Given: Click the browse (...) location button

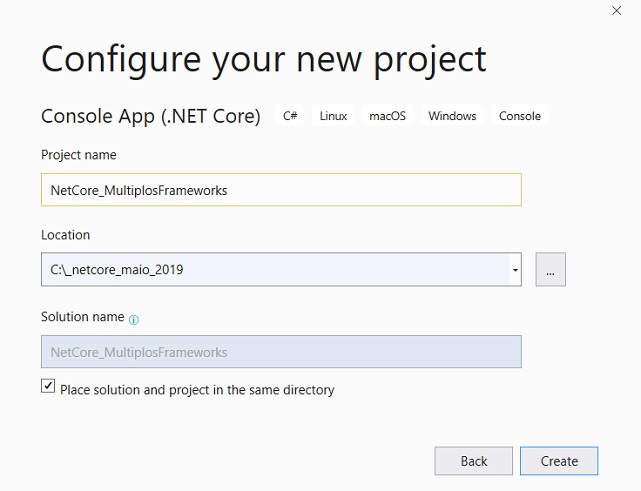Looking at the screenshot, I should point(551,269).
